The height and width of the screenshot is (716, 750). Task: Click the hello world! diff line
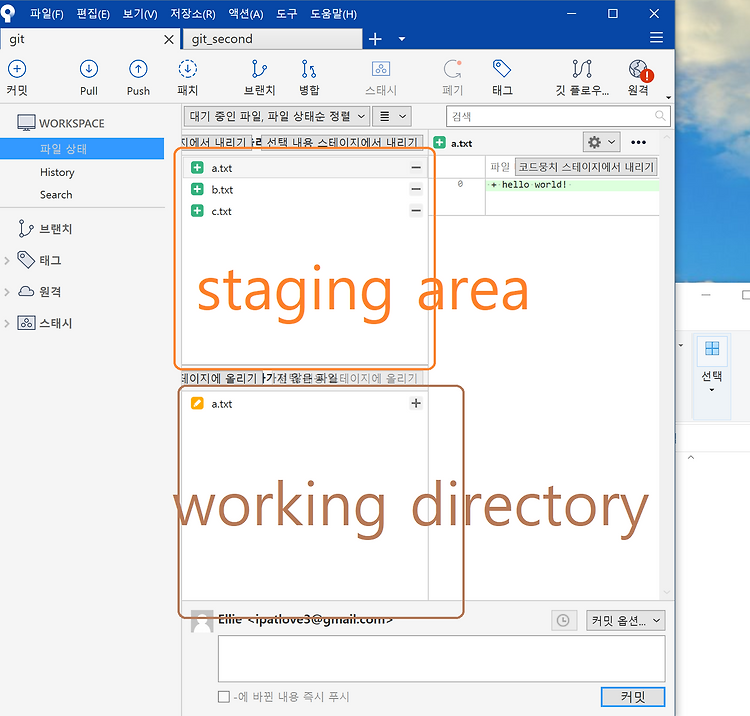pos(573,185)
